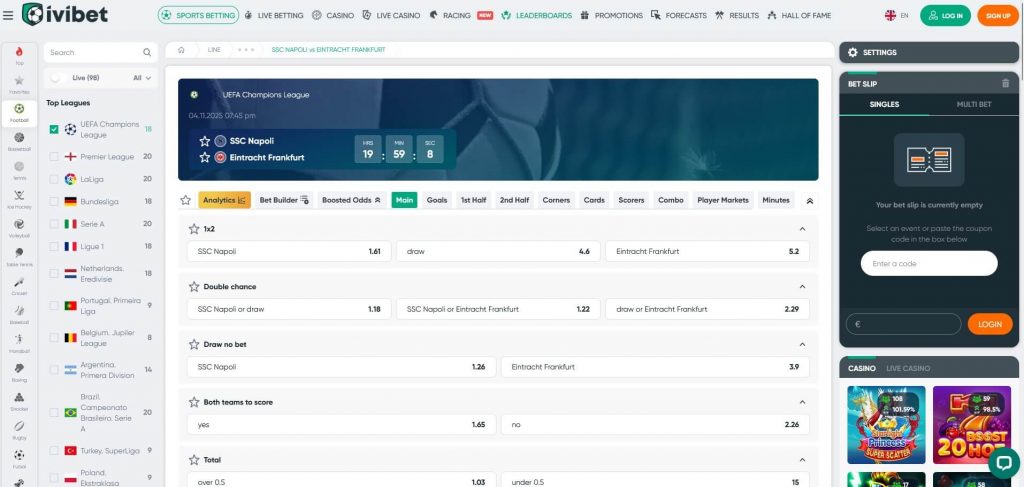The image size is (1024, 487).
Task: Select the Corners market tab
Action: [x=556, y=200]
